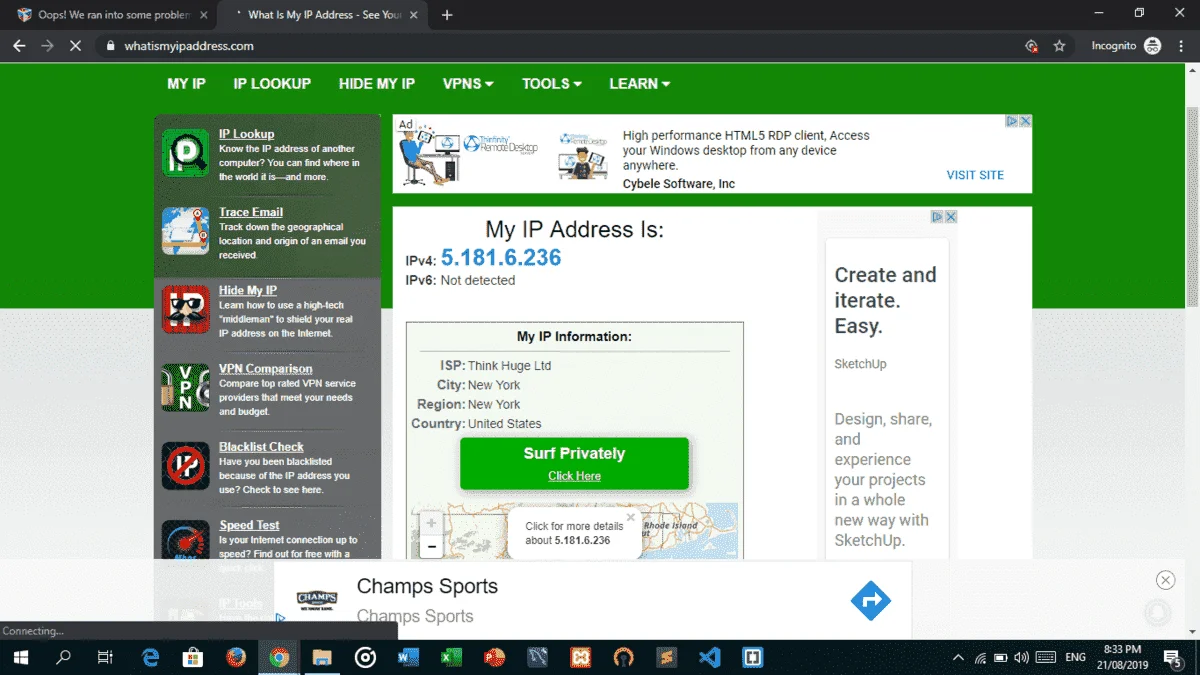This screenshot has height=675, width=1200.
Task: Open the VPN Comparison sidebar link
Action: 266,369
